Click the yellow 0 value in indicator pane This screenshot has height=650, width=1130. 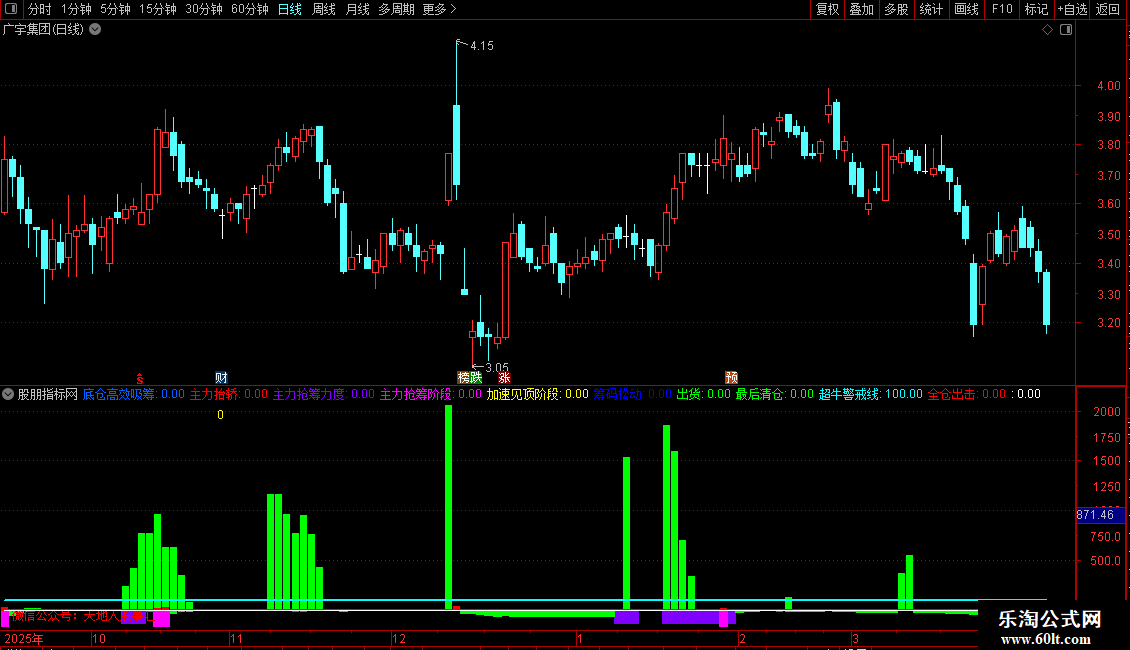221,415
